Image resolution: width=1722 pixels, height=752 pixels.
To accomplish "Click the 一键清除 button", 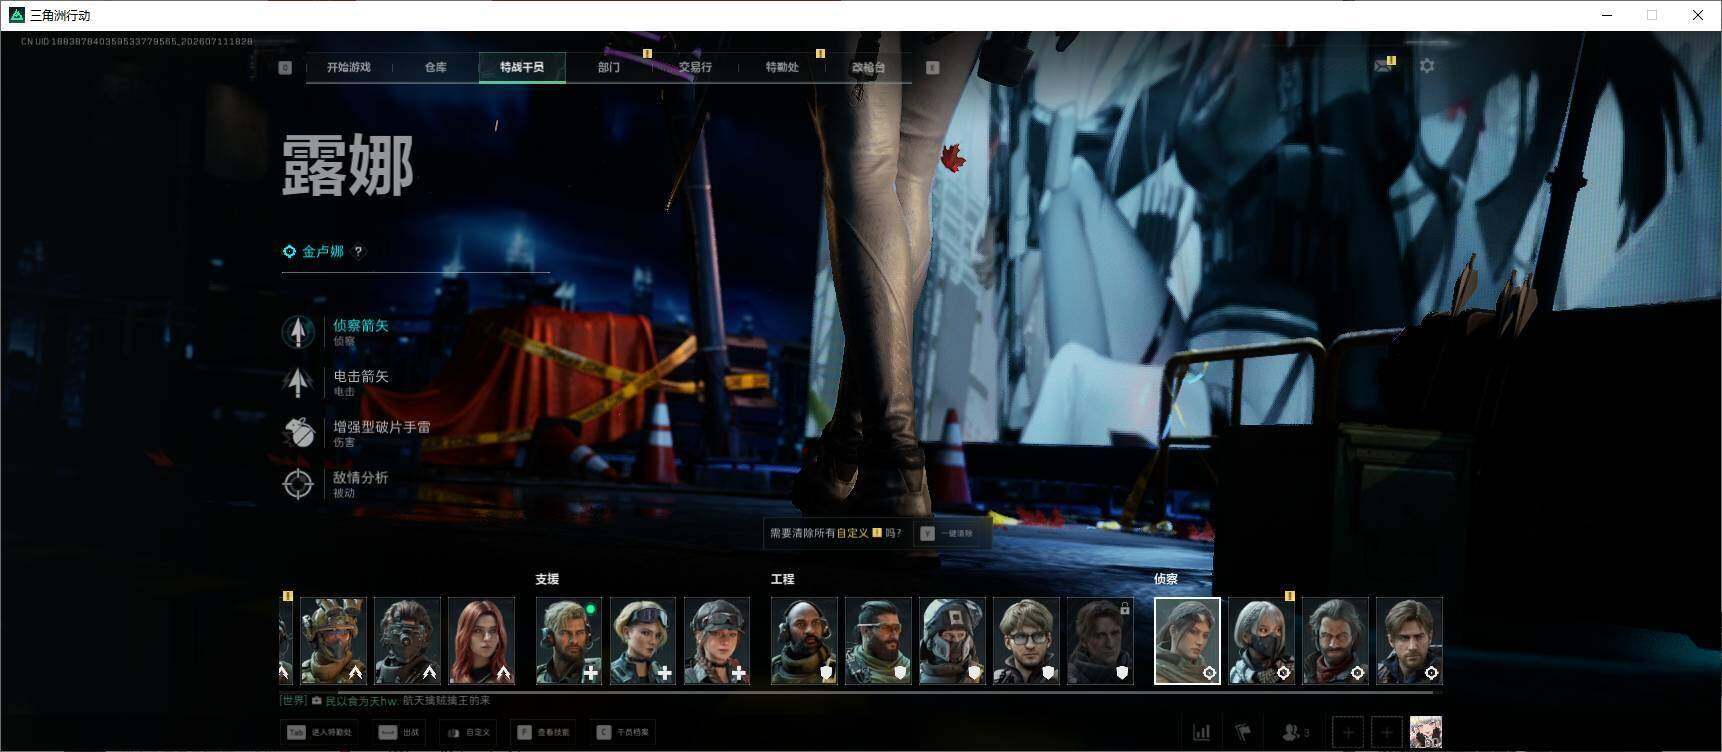I will point(948,533).
